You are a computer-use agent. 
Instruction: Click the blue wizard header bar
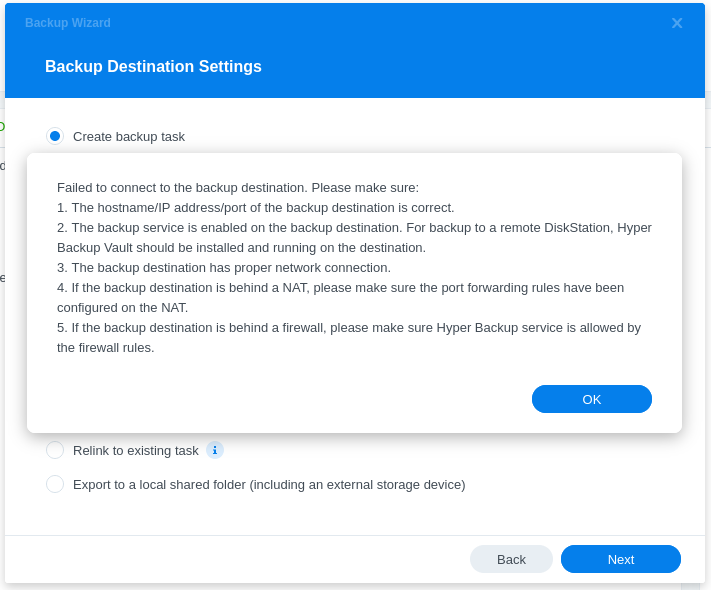450,67
